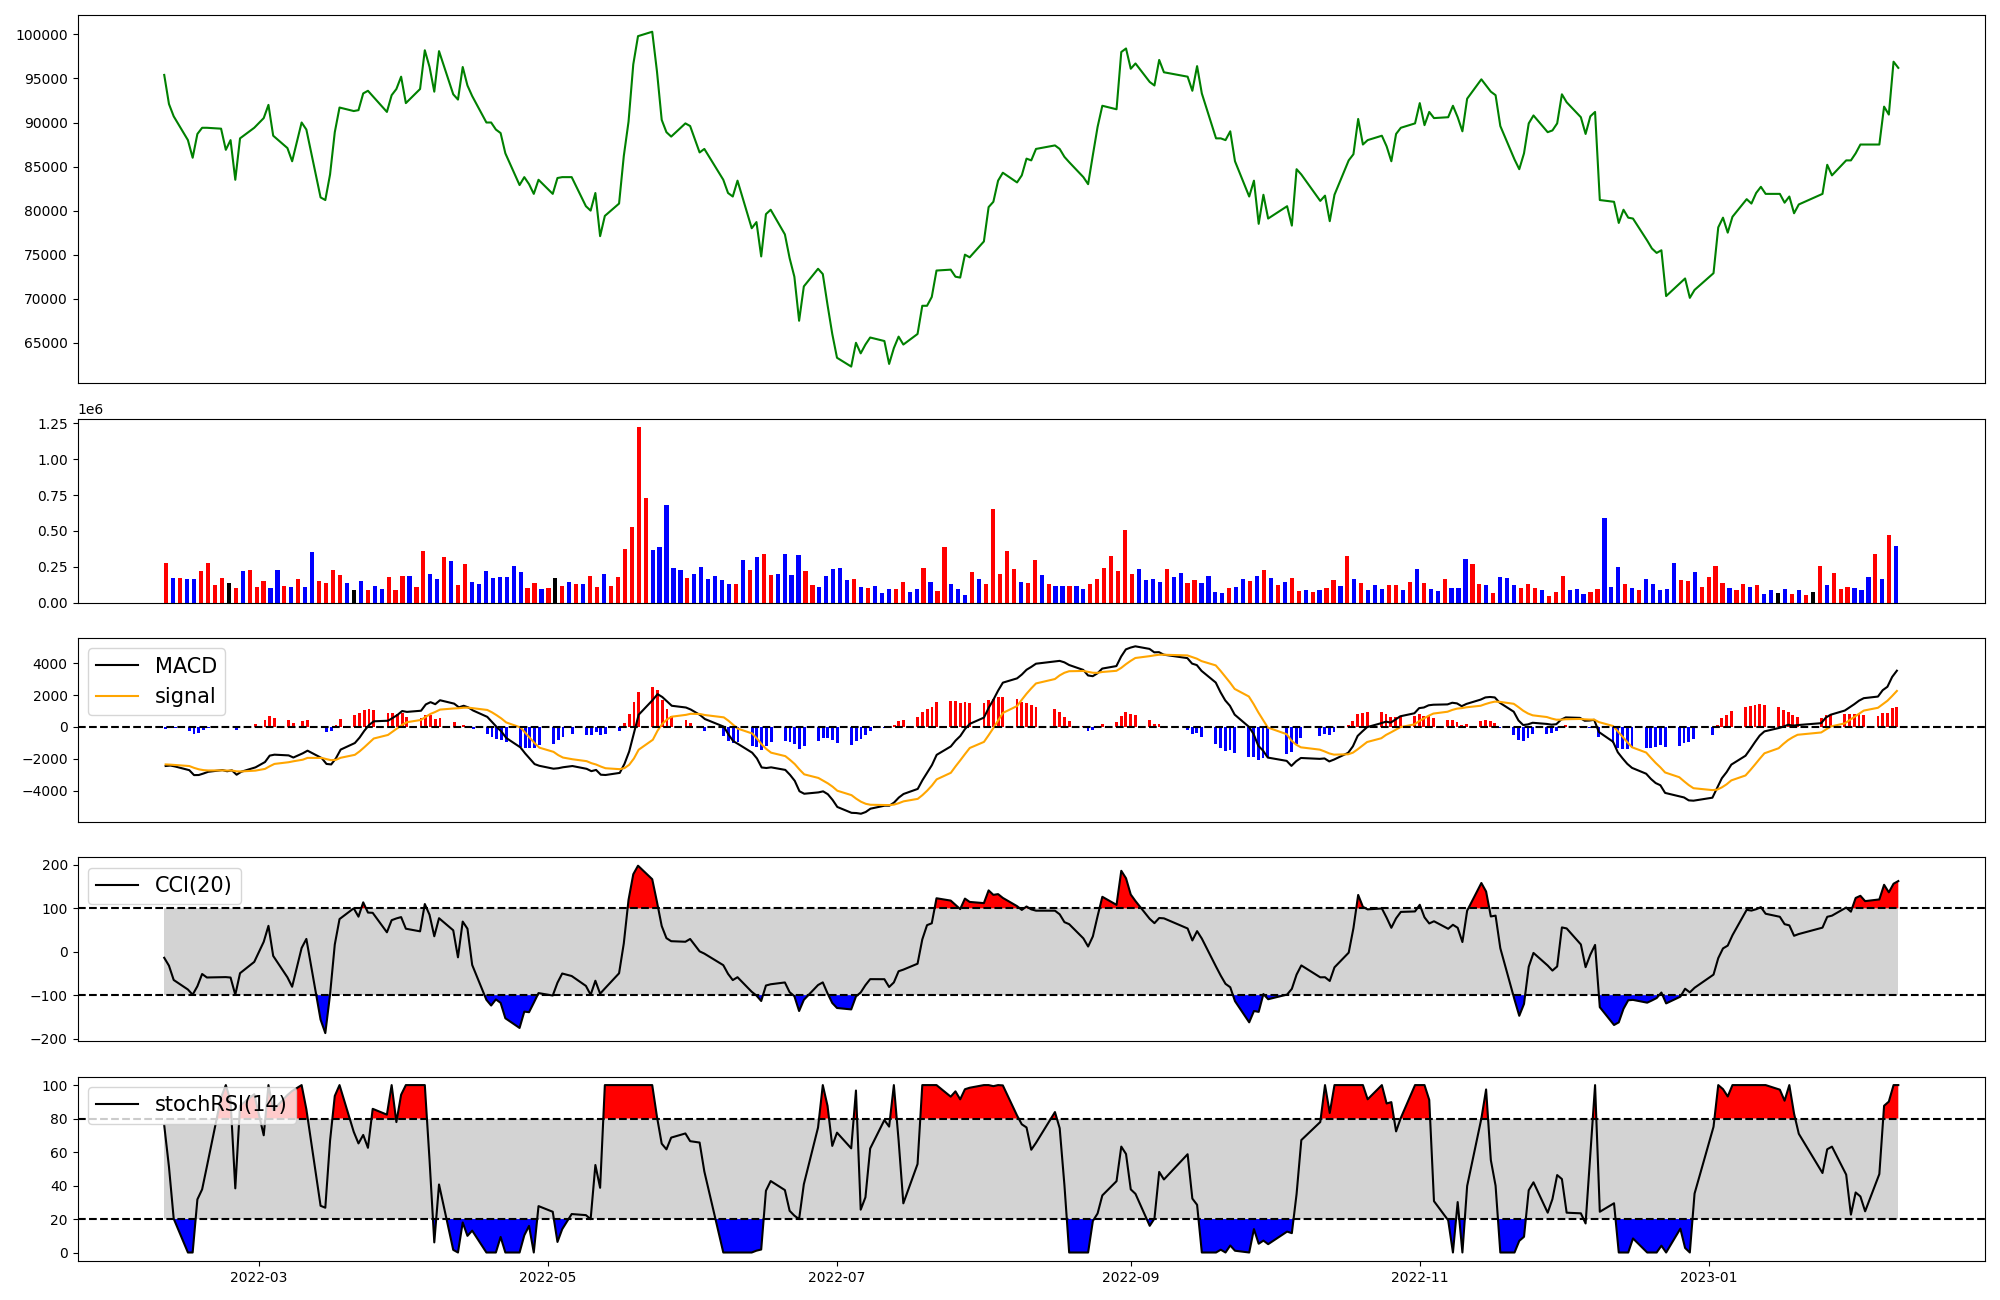
Task: Click the 1e6 scale label above volume chart
Action: 90,410
